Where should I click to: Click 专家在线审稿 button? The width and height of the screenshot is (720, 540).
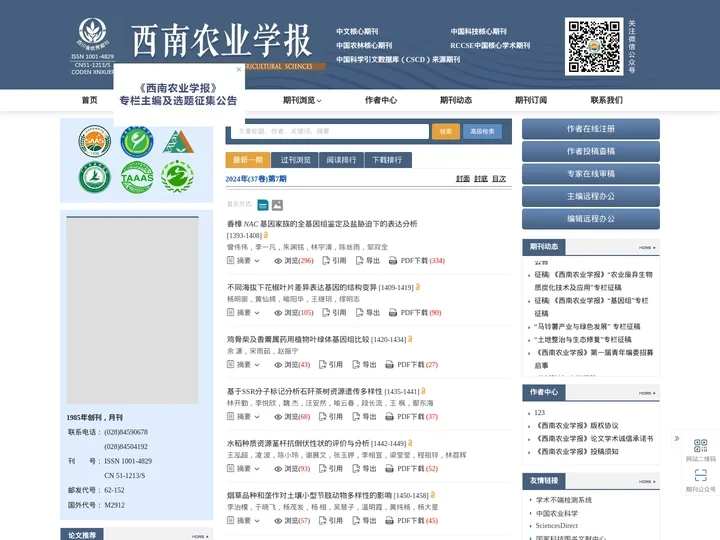[x=591, y=174]
